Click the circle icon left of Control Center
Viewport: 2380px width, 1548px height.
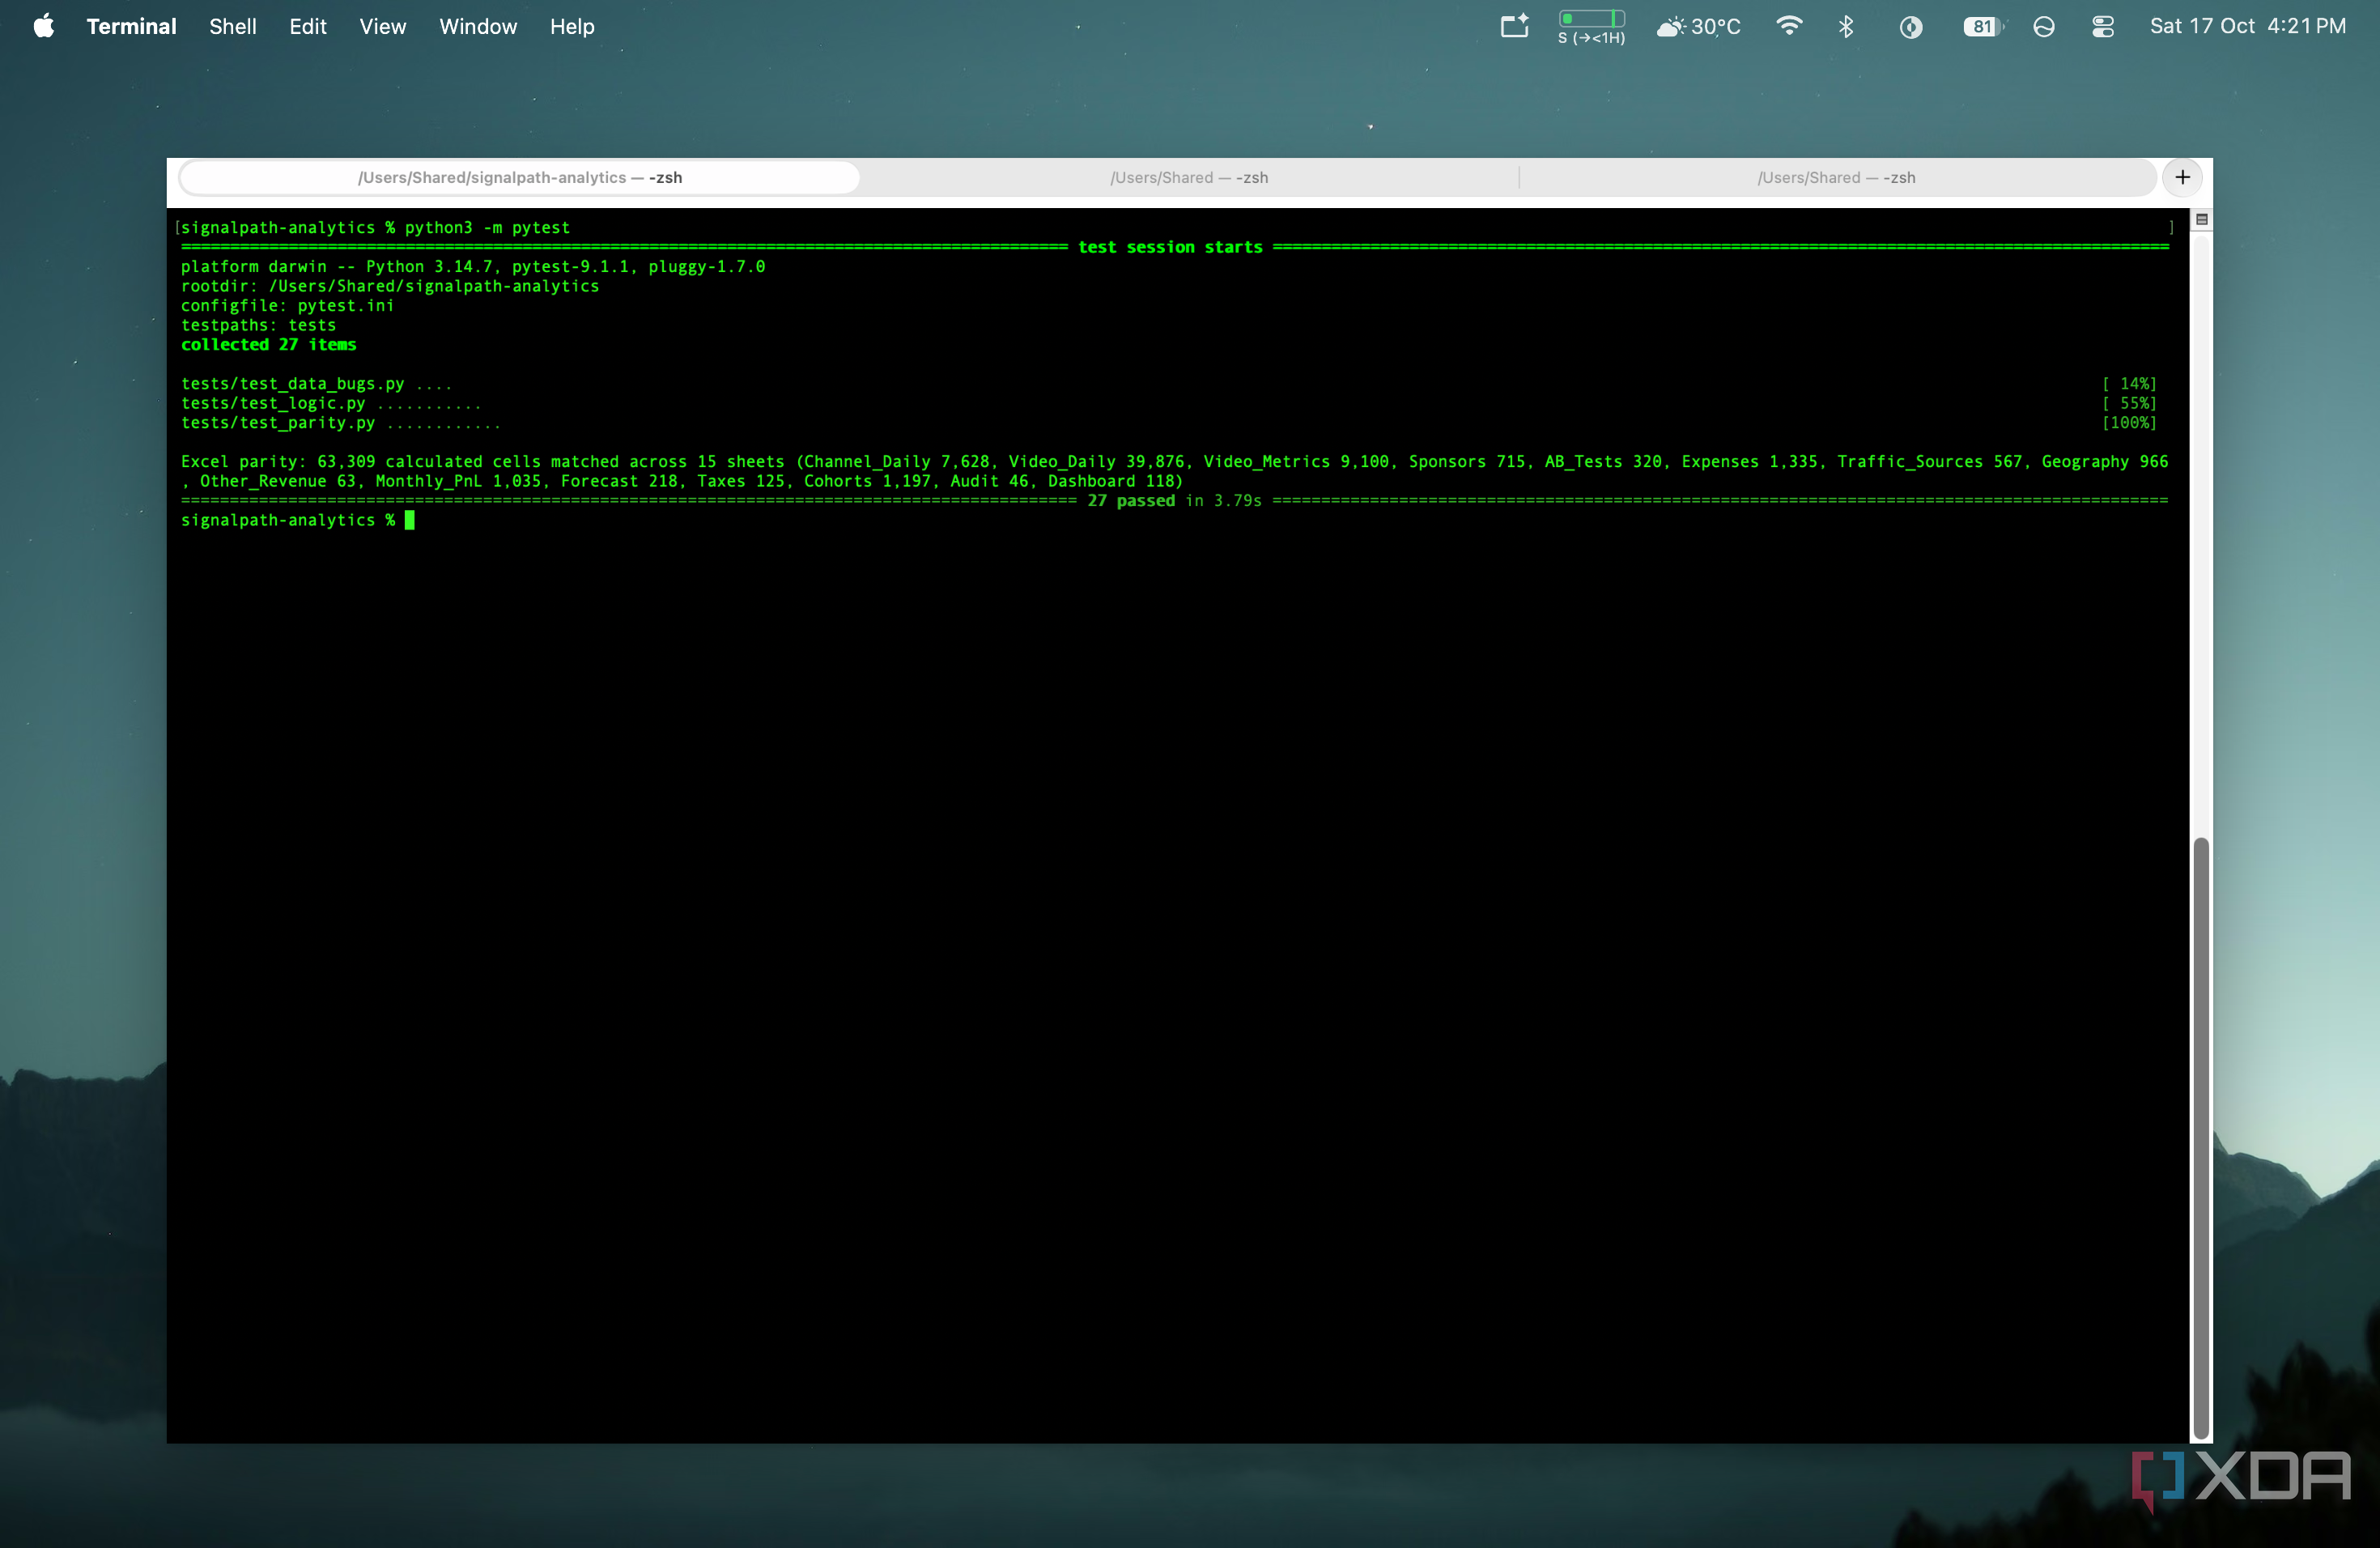(x=2043, y=27)
